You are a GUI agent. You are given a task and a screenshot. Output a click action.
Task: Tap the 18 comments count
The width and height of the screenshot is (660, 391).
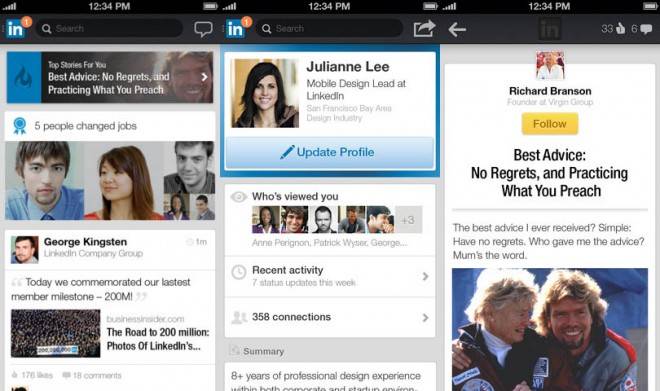coord(97,375)
